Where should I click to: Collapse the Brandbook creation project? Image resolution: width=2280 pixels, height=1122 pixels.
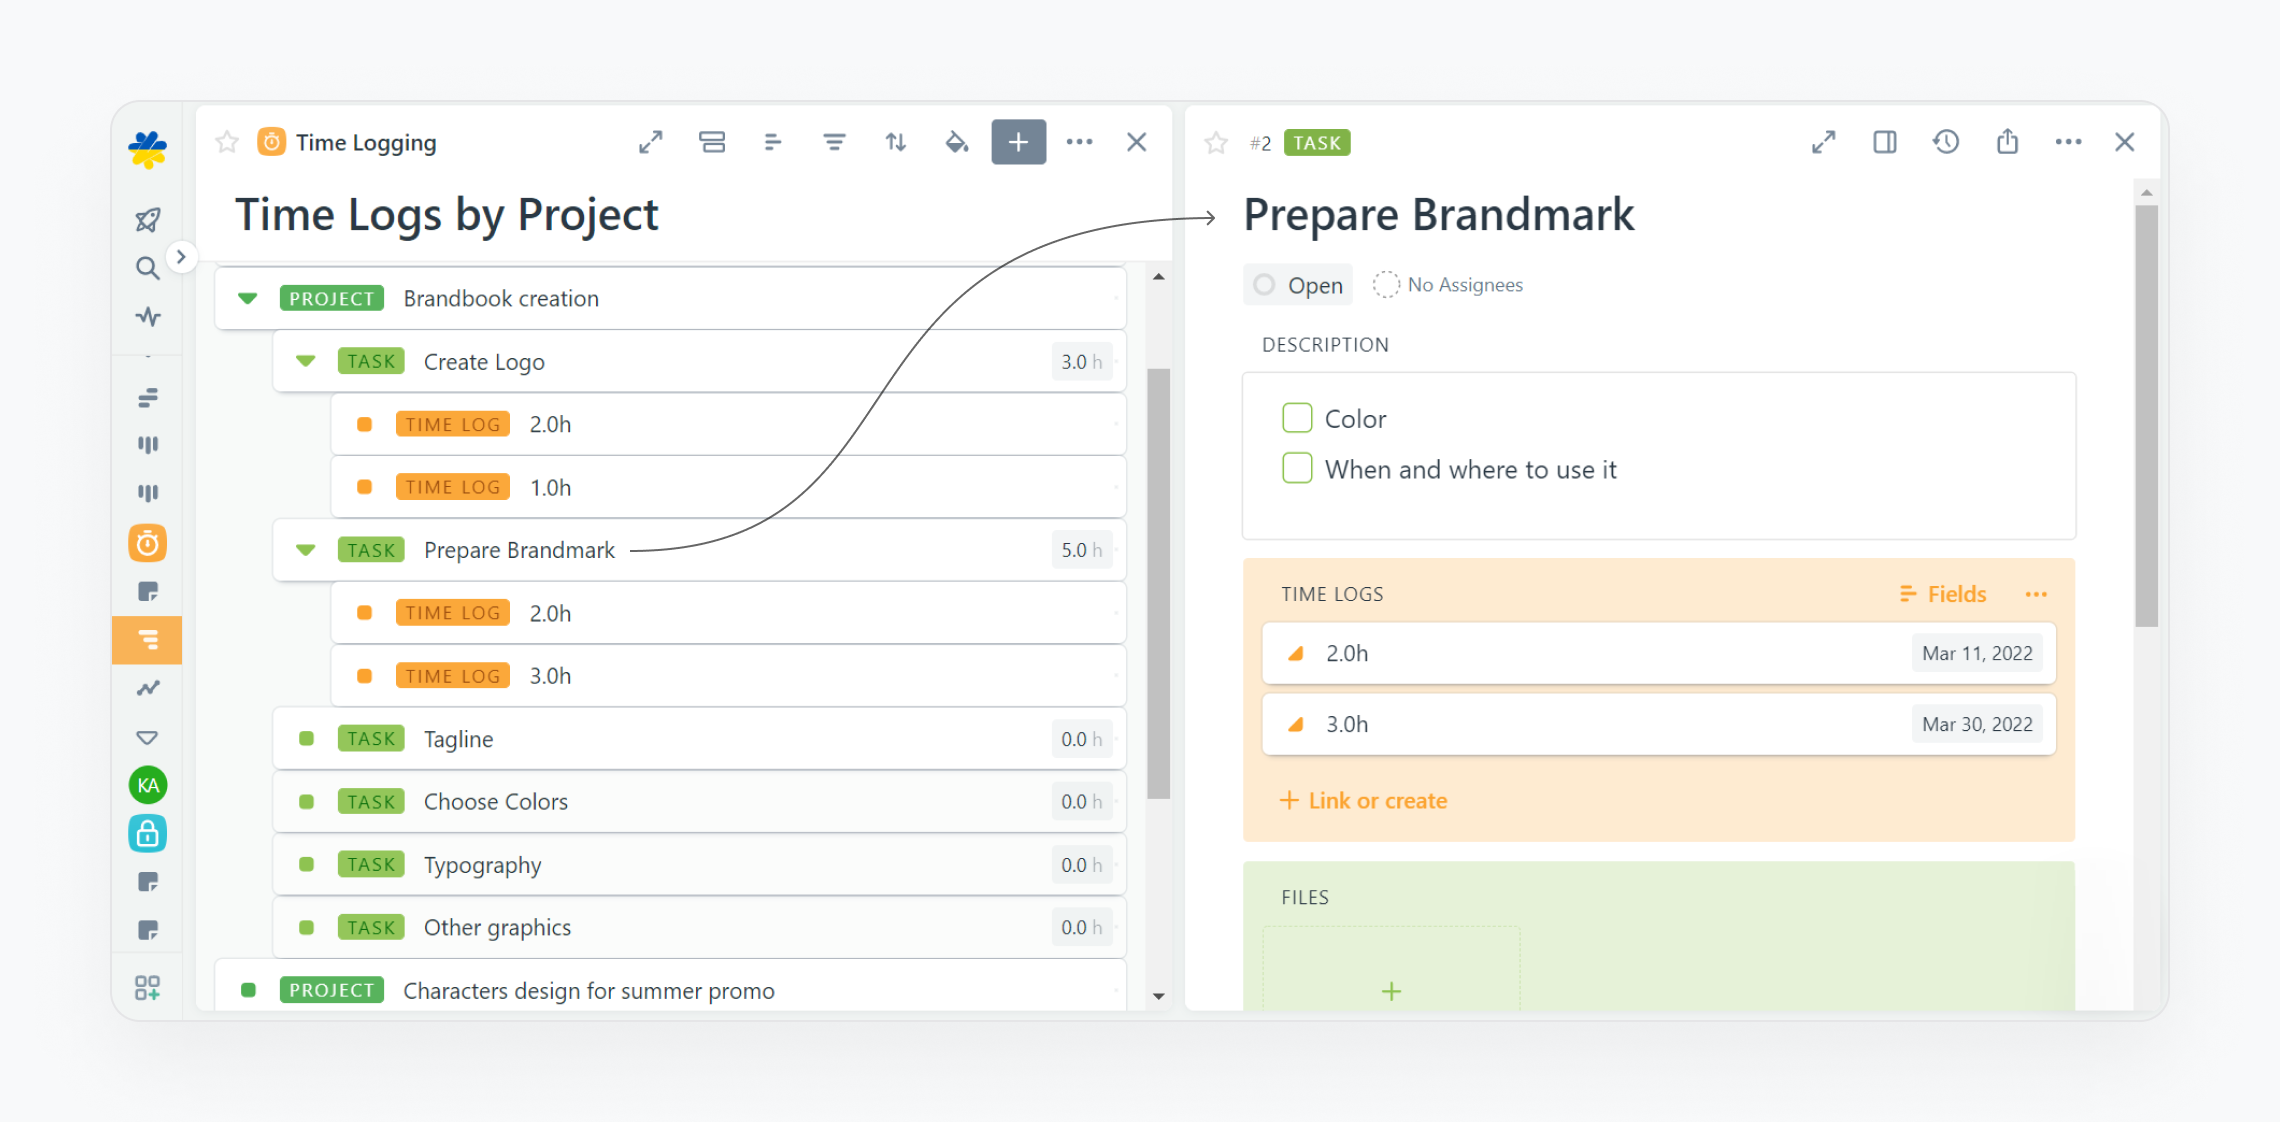248,298
